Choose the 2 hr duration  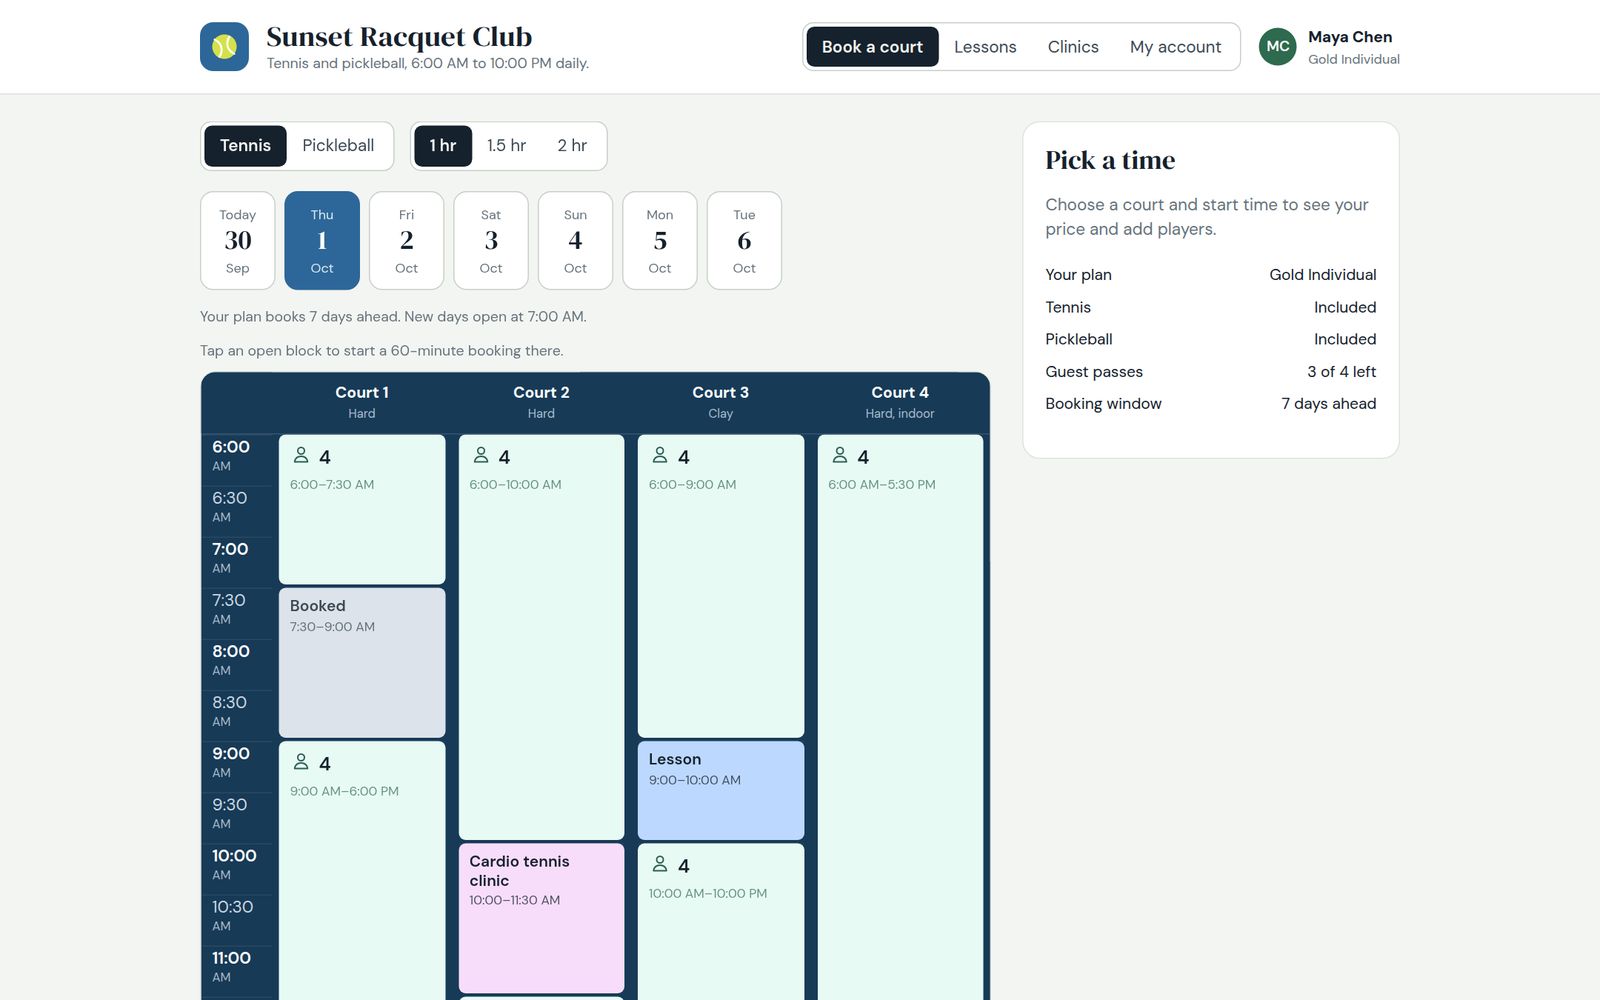click(572, 146)
